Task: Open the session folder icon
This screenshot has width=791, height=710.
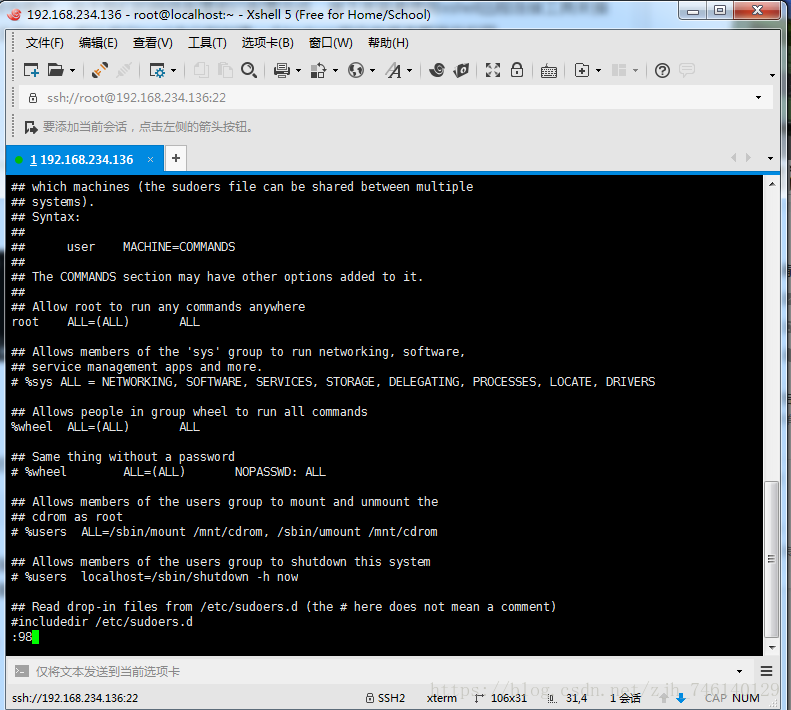Action: [55, 70]
